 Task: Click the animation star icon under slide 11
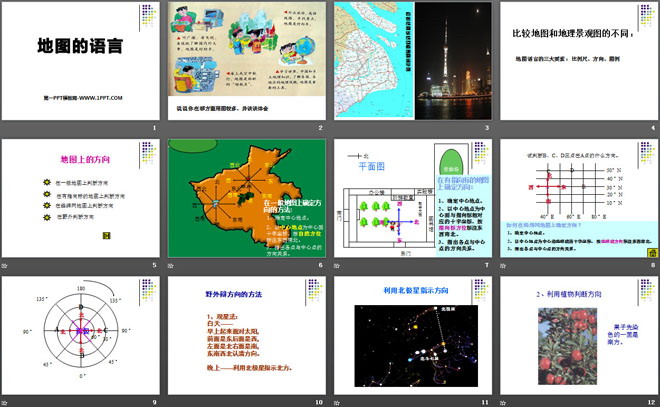coord(336,401)
